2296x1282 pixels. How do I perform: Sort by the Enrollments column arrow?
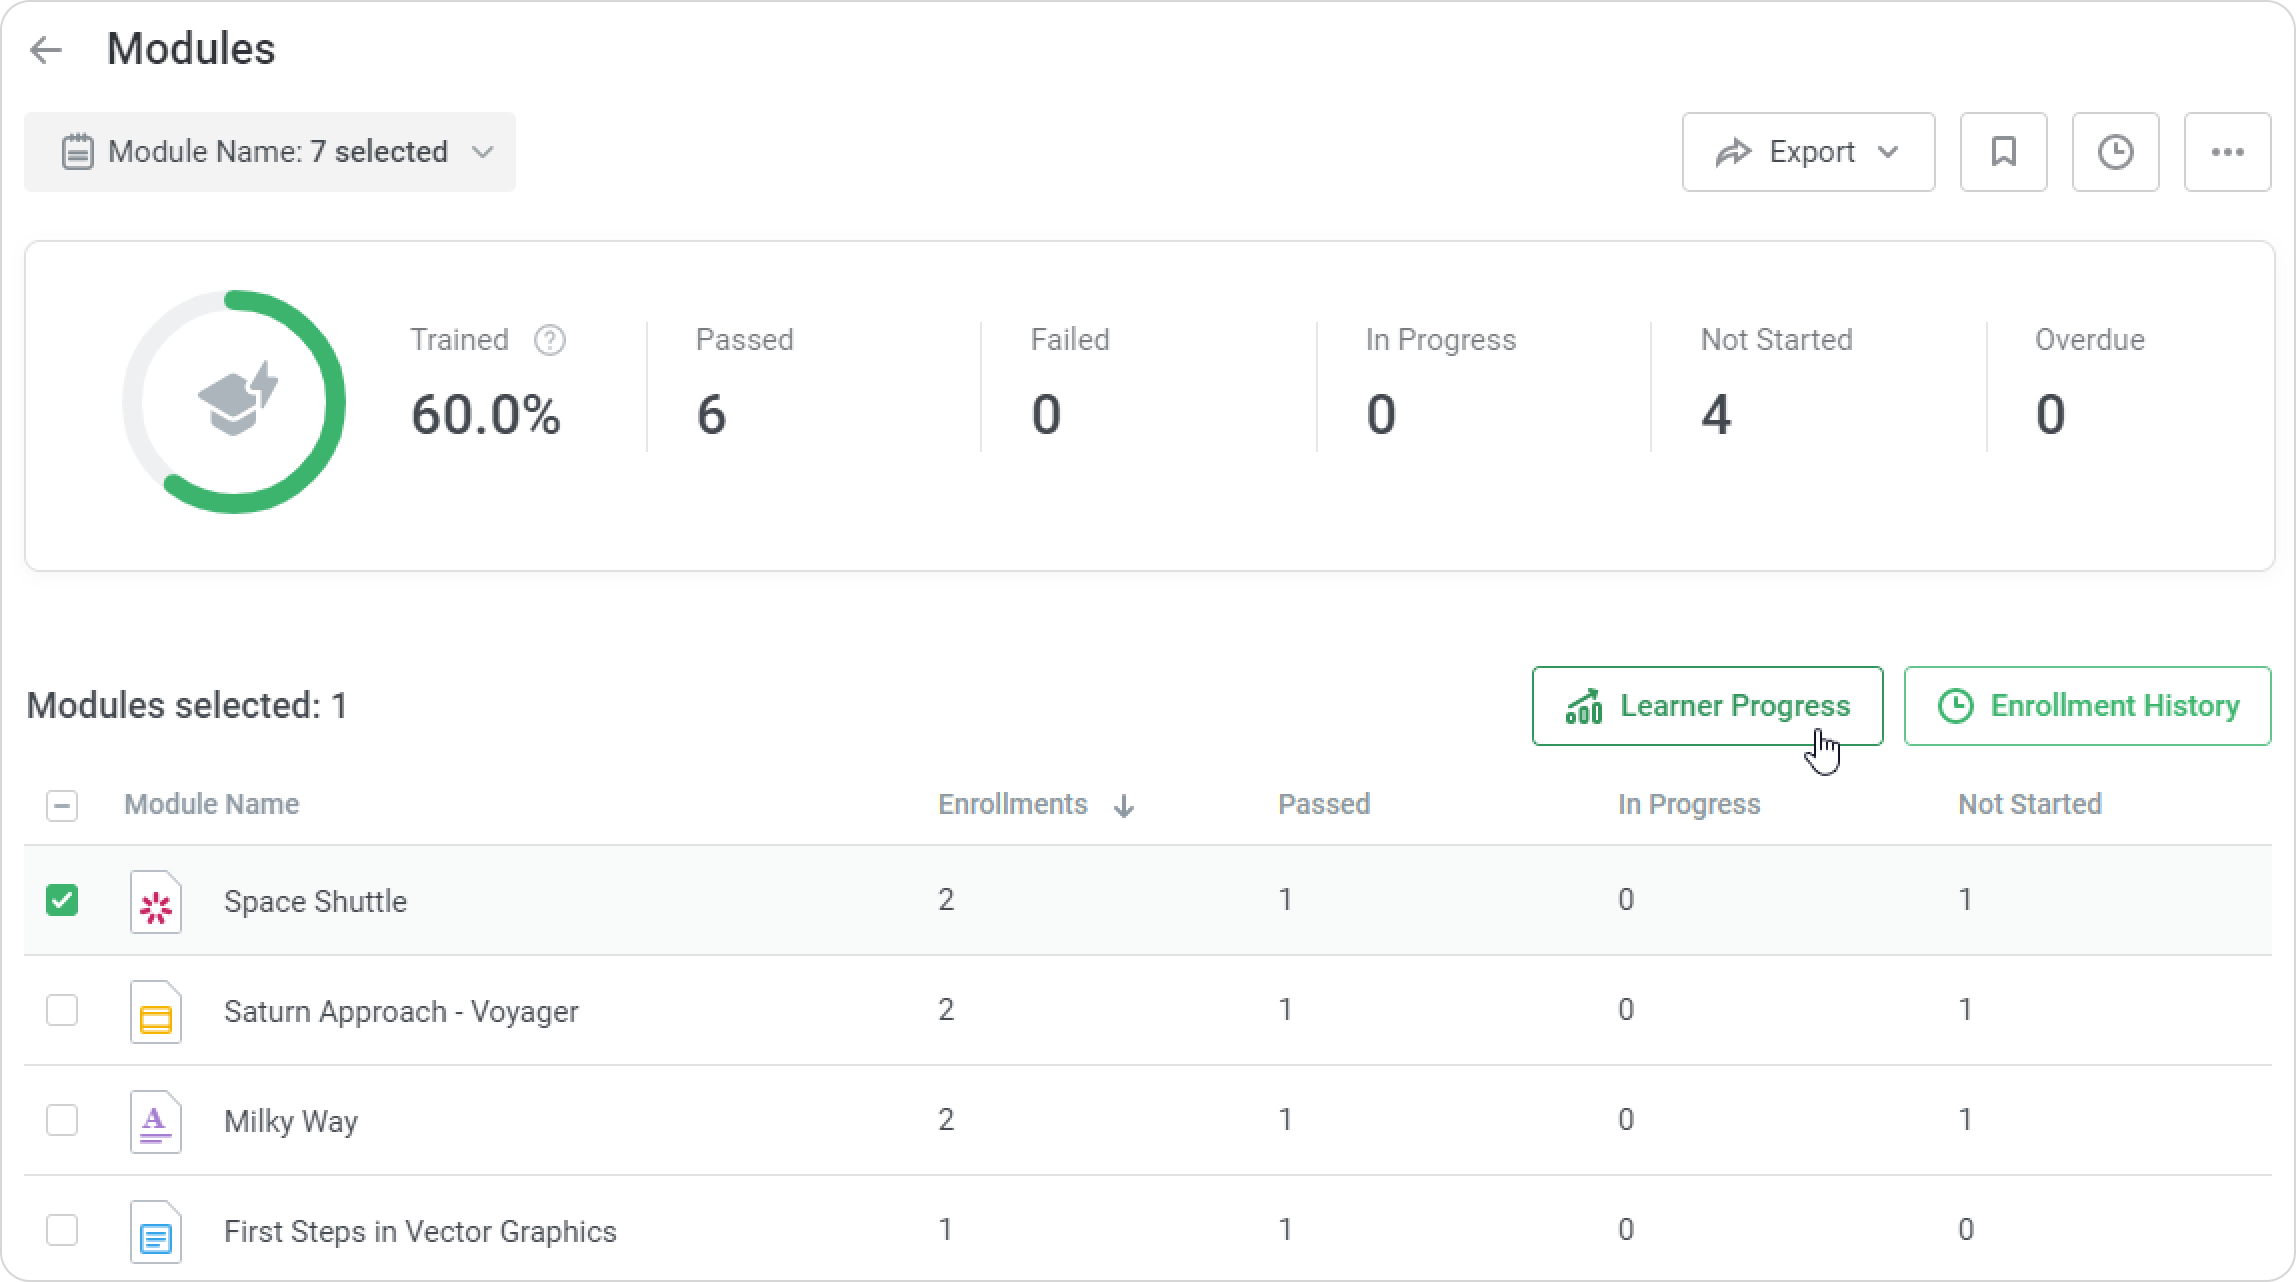coord(1123,806)
